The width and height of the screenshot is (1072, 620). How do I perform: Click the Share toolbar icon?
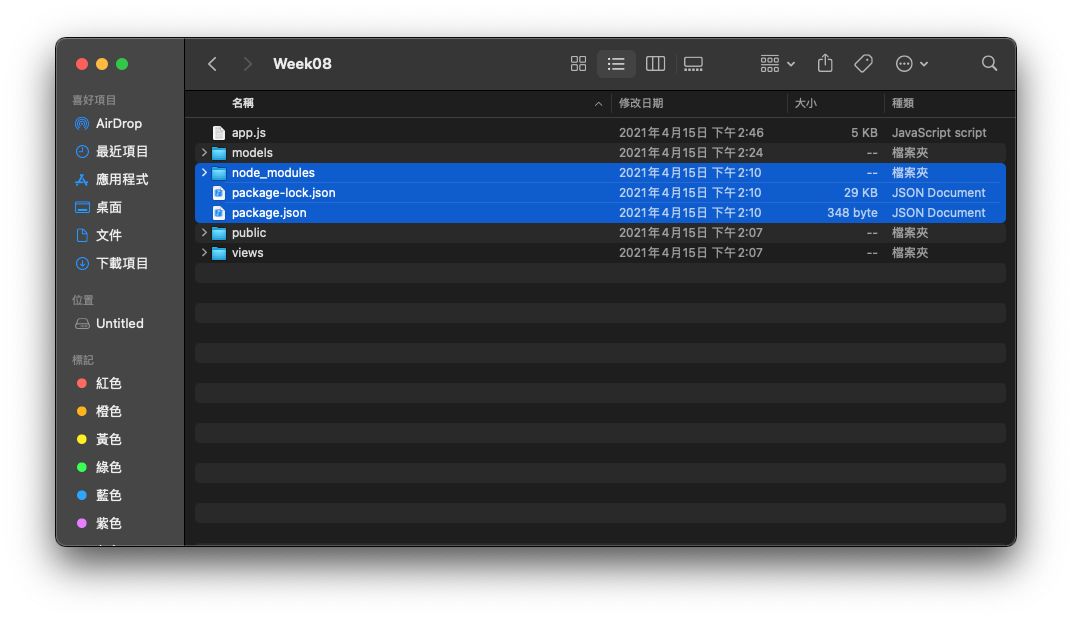pyautogui.click(x=825, y=64)
